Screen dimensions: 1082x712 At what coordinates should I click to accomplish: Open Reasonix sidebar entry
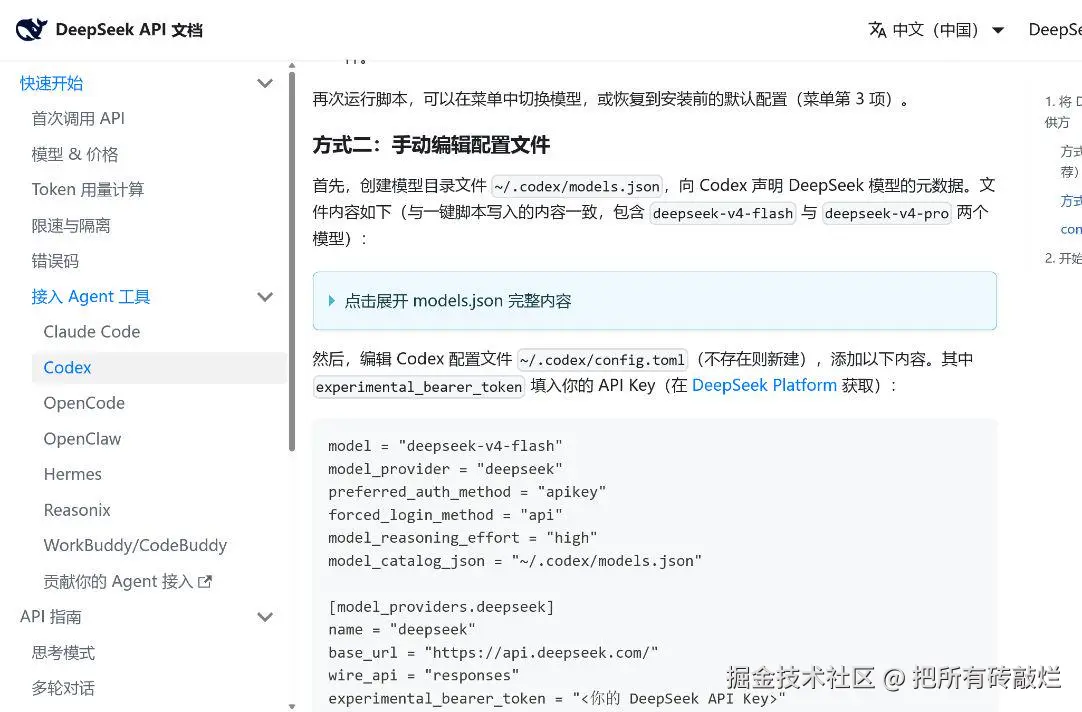pyautogui.click(x=77, y=510)
